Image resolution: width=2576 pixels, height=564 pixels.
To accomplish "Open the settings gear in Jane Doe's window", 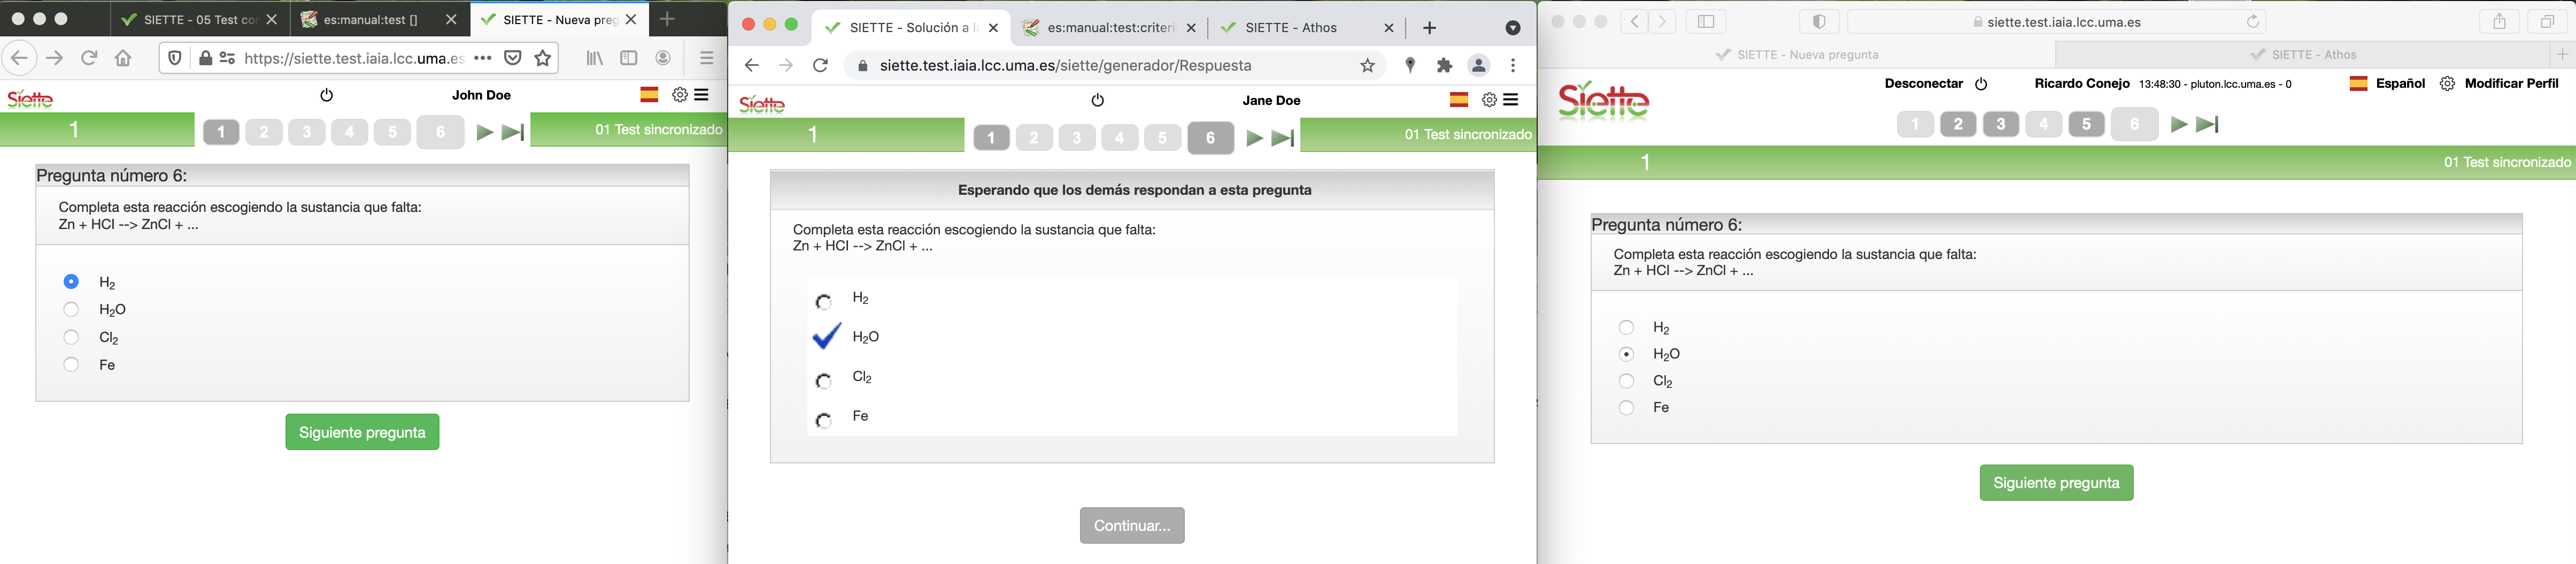I will coord(1489,100).
